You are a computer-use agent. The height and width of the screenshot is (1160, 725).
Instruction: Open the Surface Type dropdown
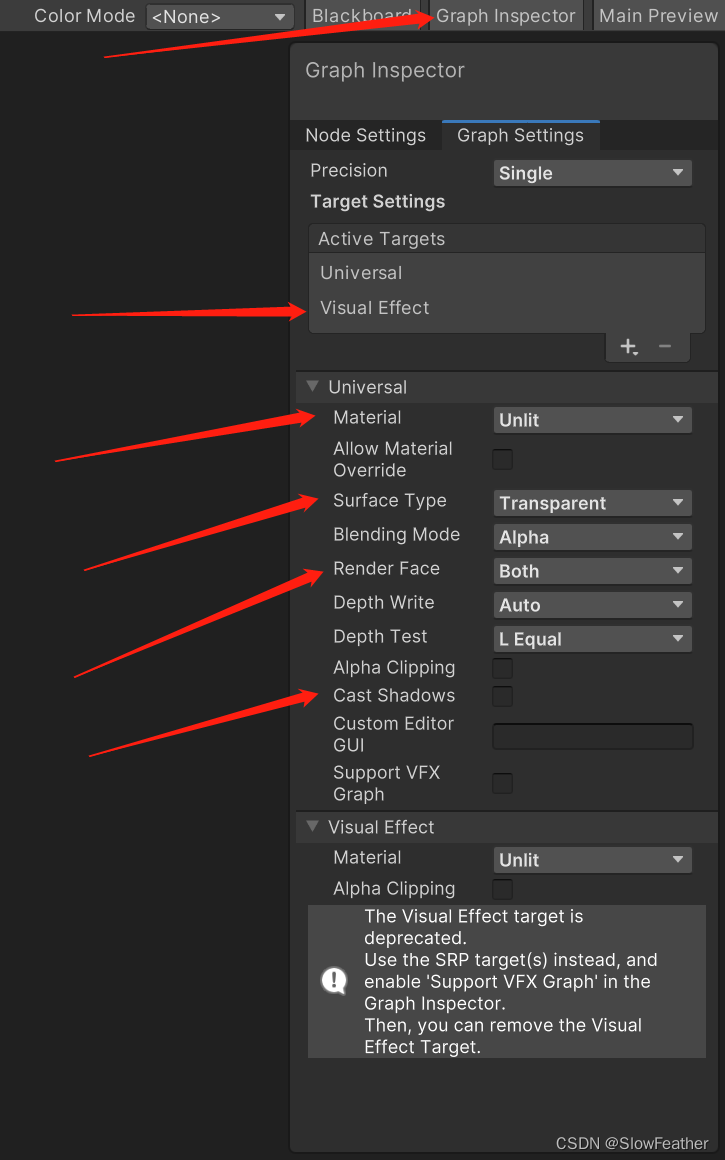click(x=591, y=502)
